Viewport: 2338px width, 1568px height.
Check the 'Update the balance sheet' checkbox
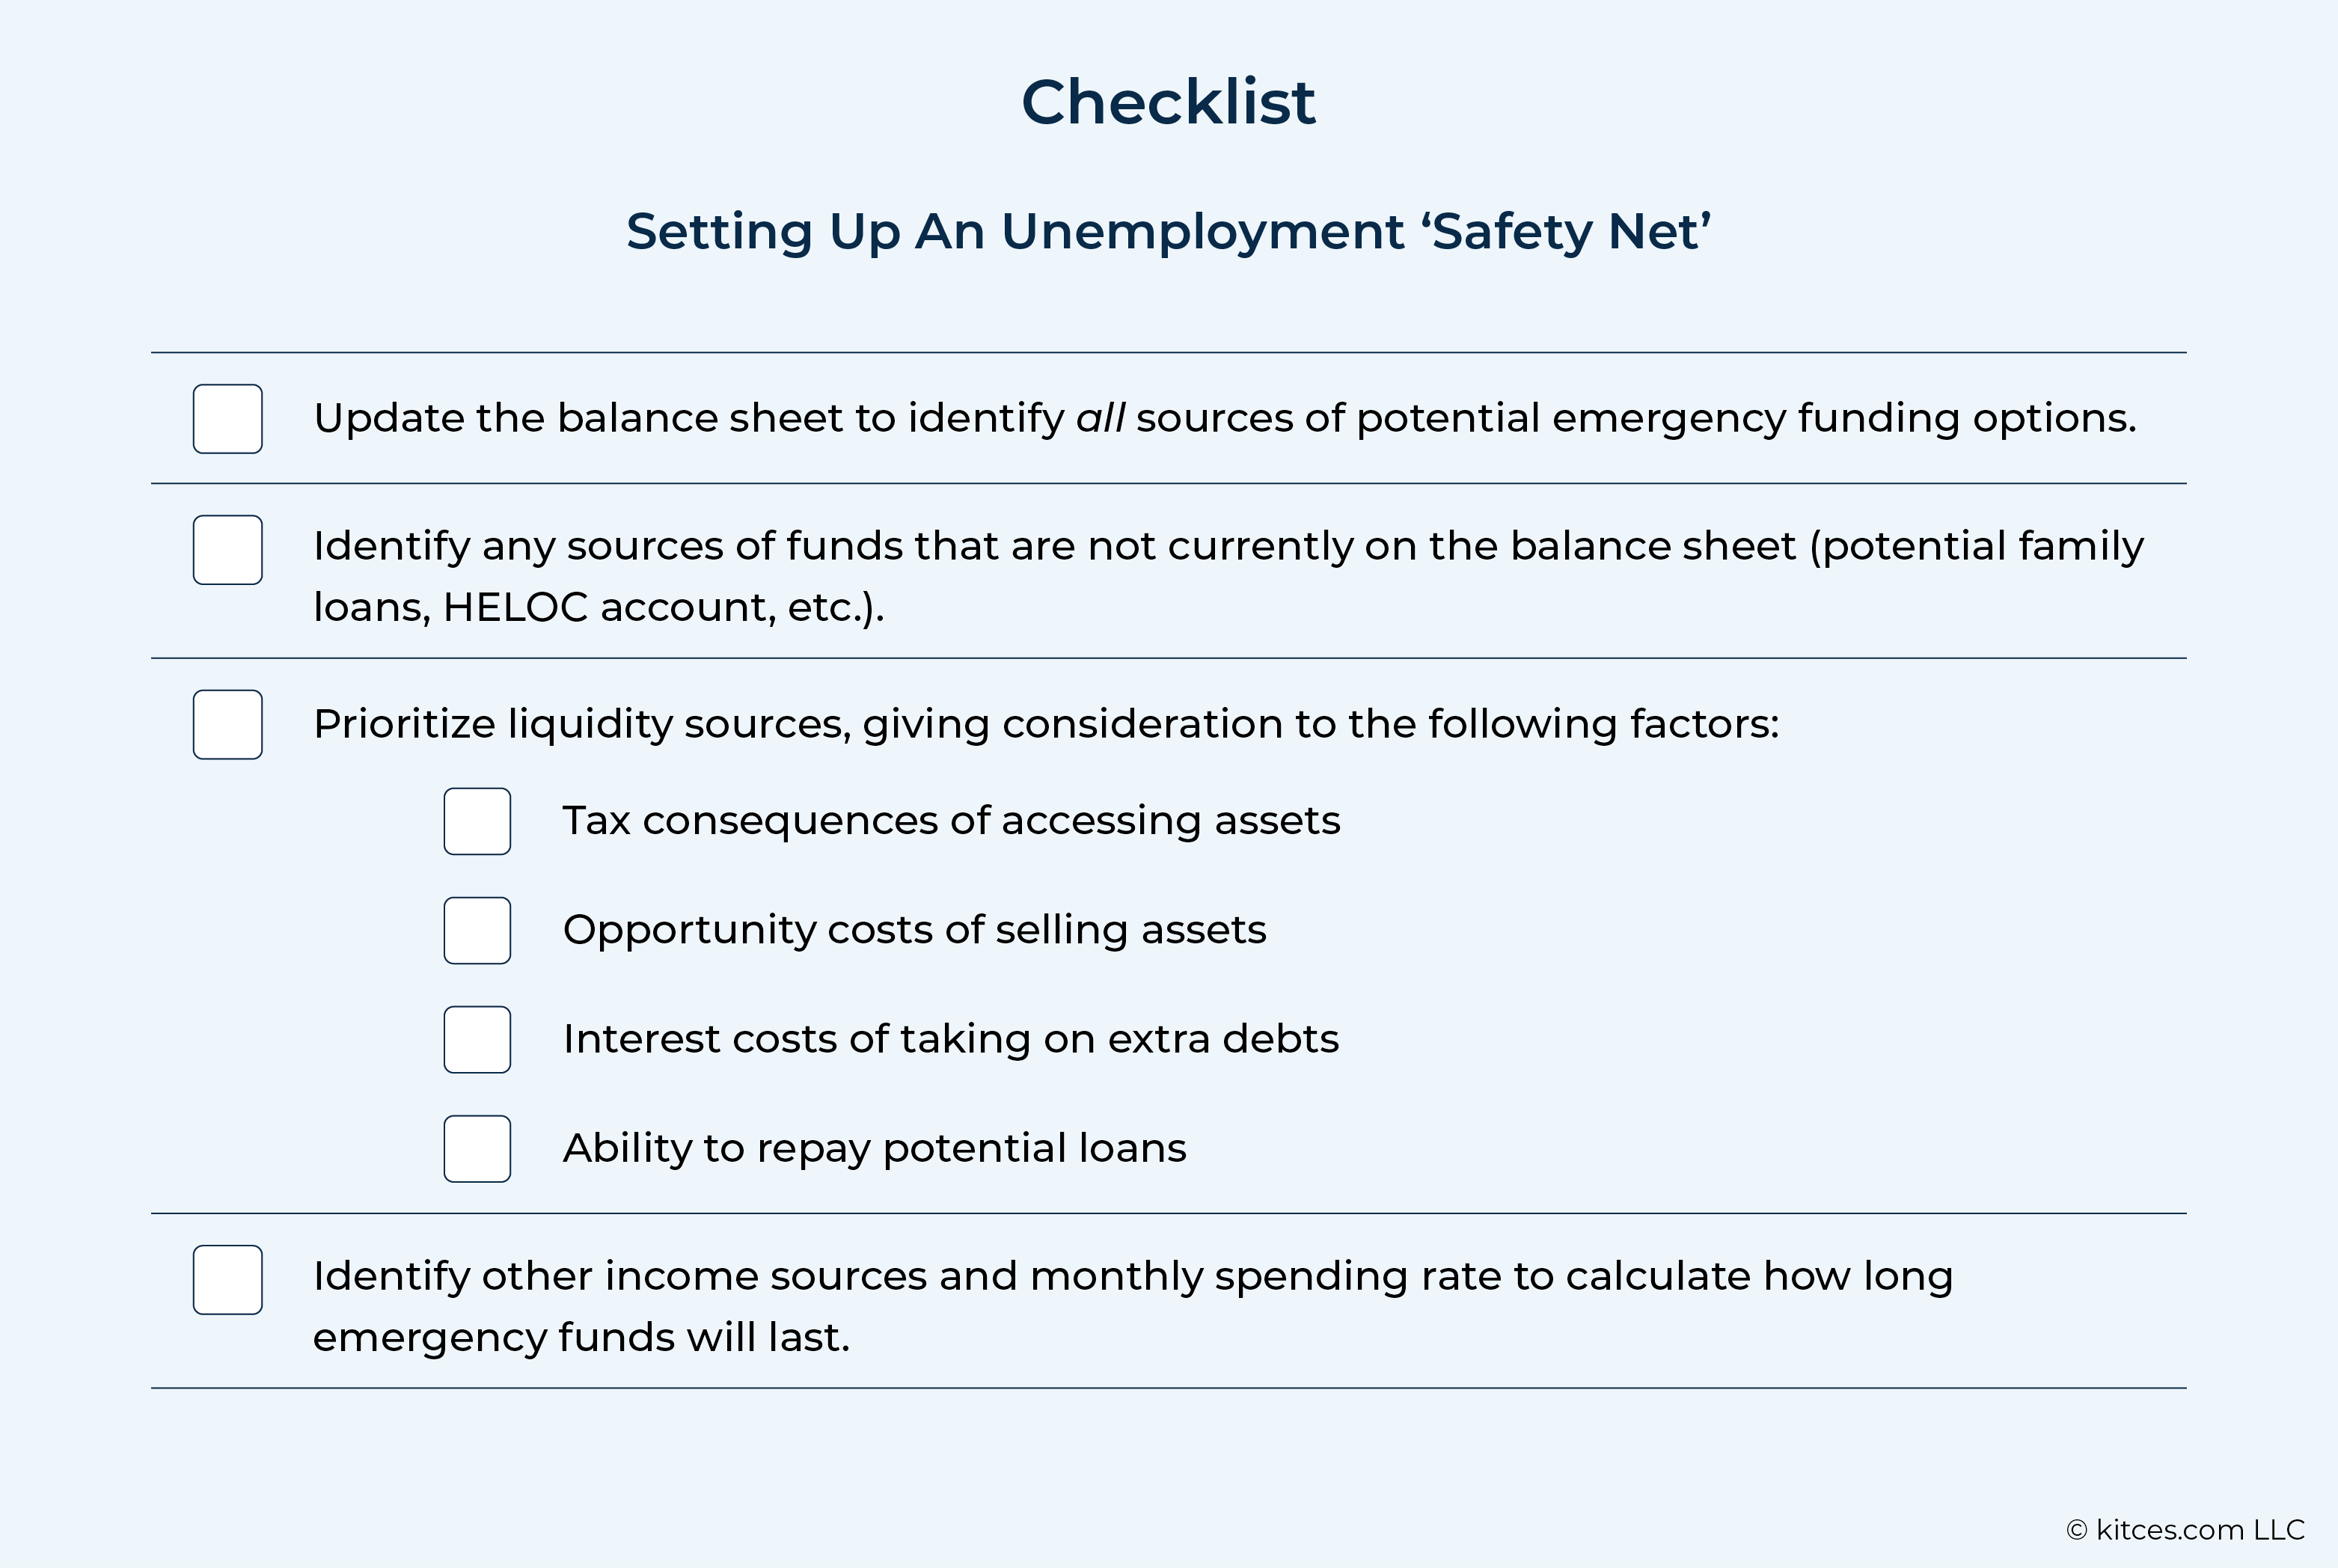tap(228, 419)
